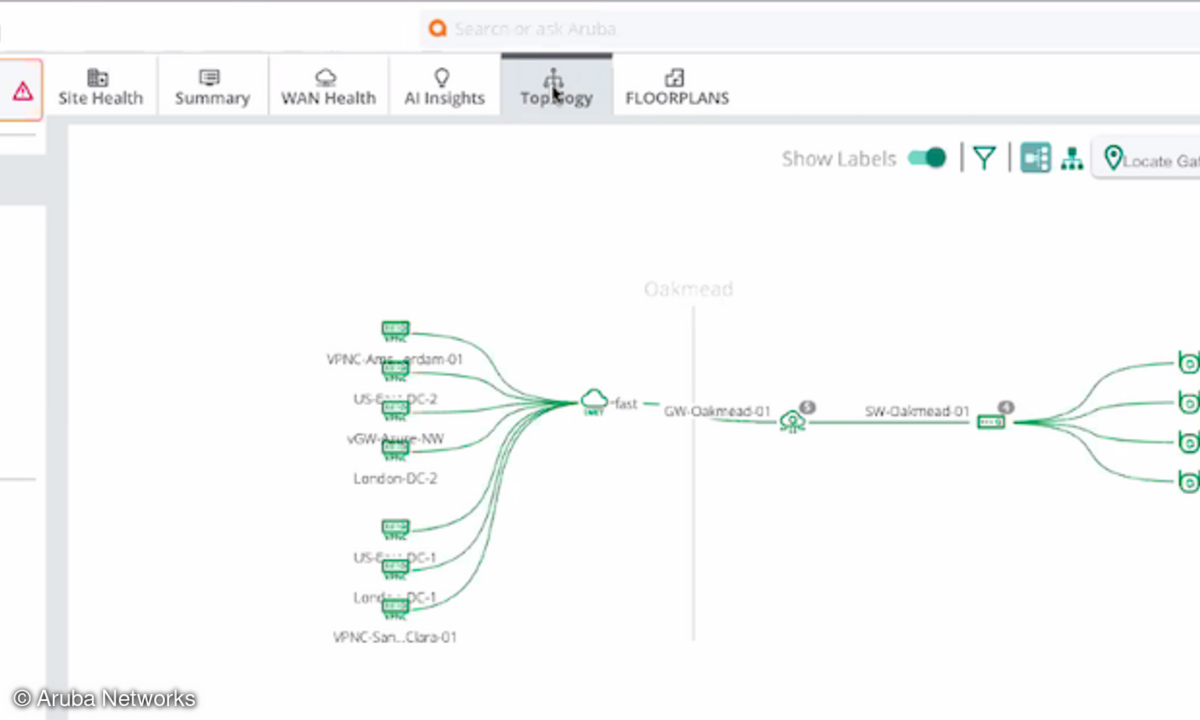The height and width of the screenshot is (720, 1200).
Task: Click the SW-Oakmead-01 switch icon
Action: coord(991,423)
